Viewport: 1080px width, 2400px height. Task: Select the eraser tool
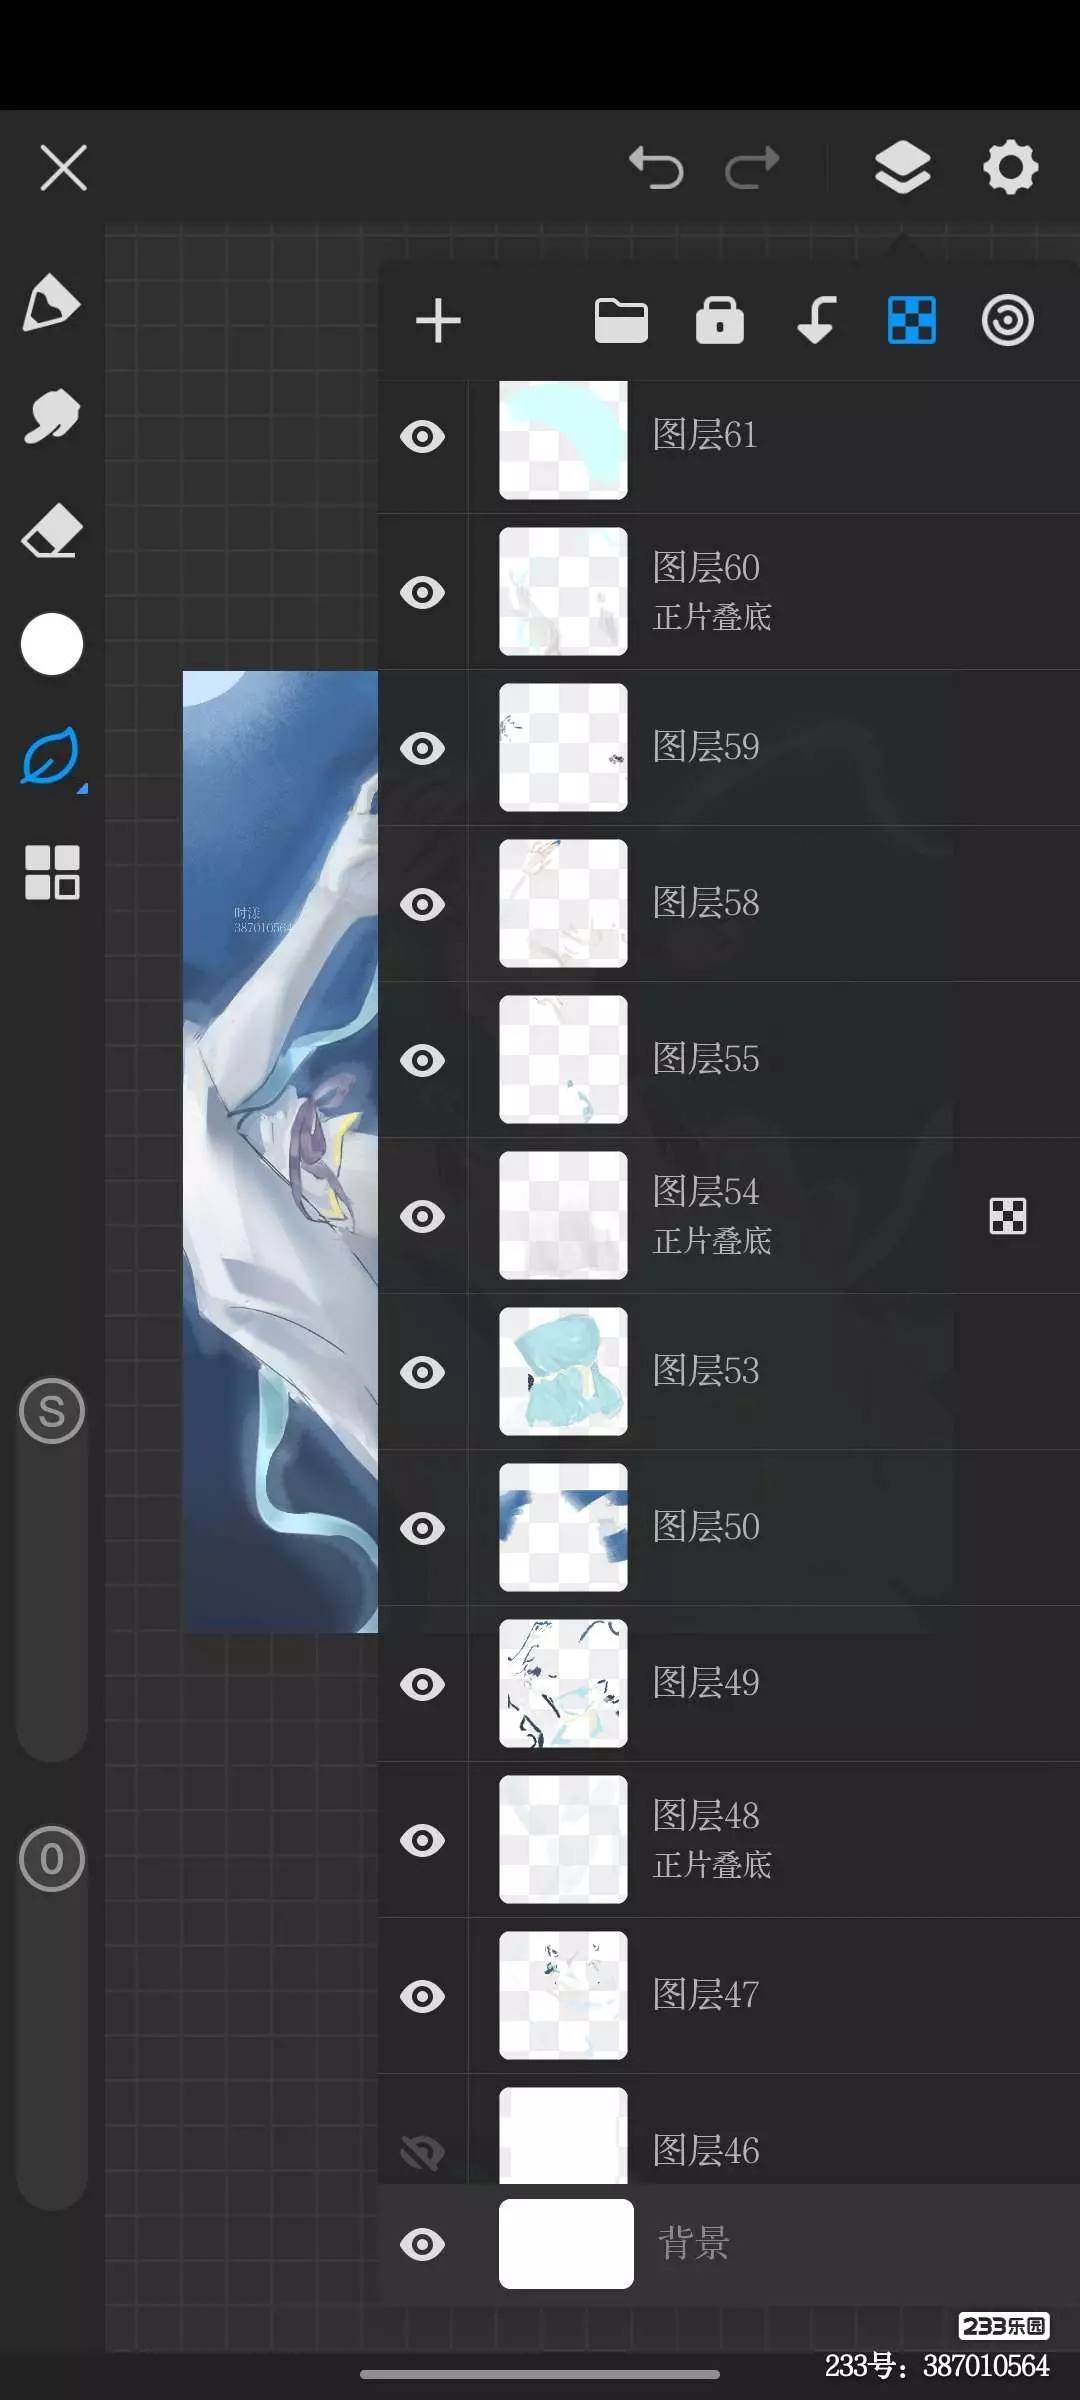[x=51, y=530]
